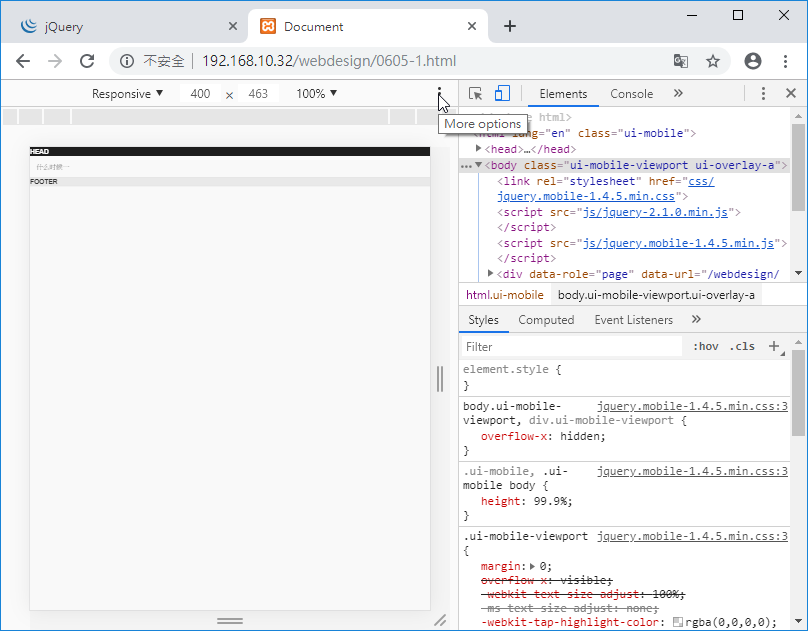Open a new browser tab
Screen dimensions: 808x631
click(x=510, y=26)
